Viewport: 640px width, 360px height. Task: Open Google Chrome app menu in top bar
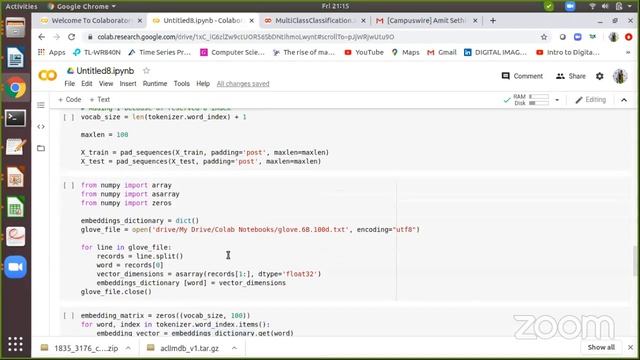point(82,6)
